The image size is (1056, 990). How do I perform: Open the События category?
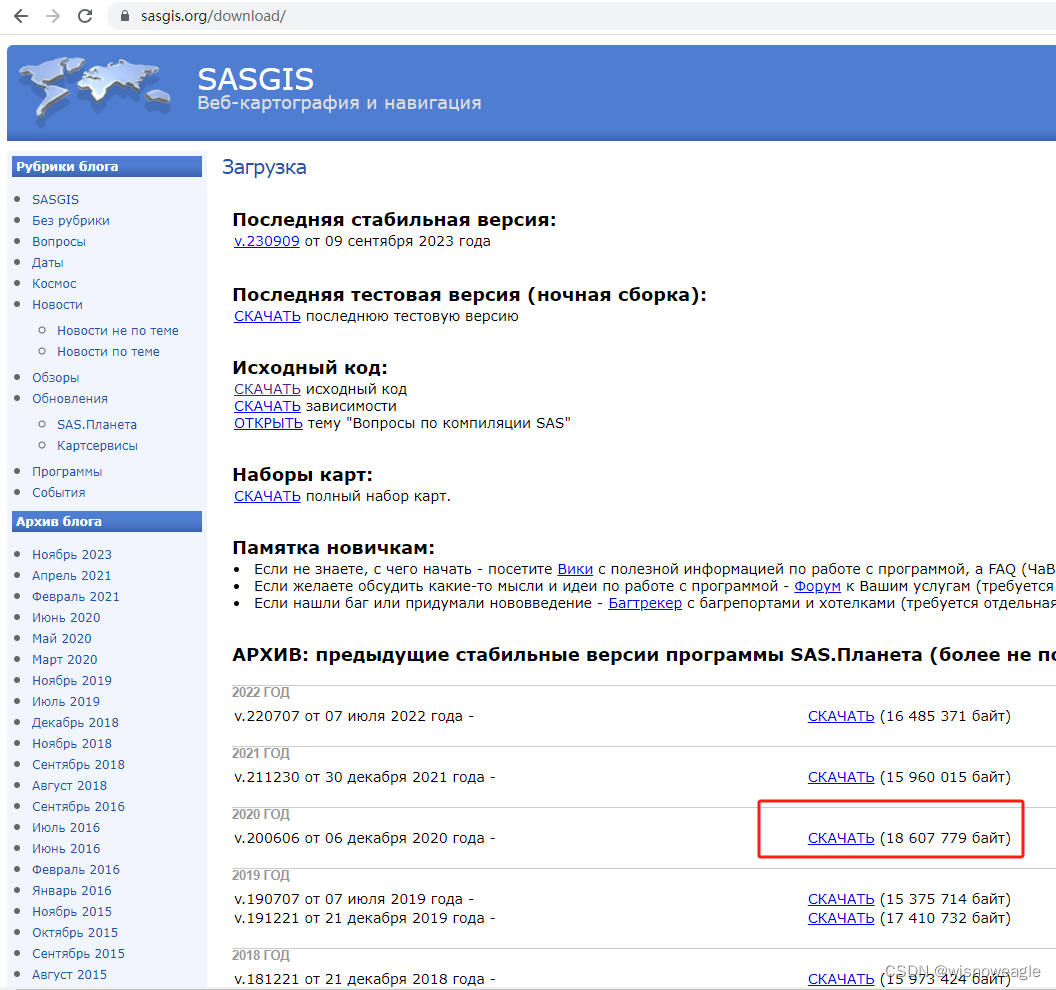pyautogui.click(x=59, y=492)
